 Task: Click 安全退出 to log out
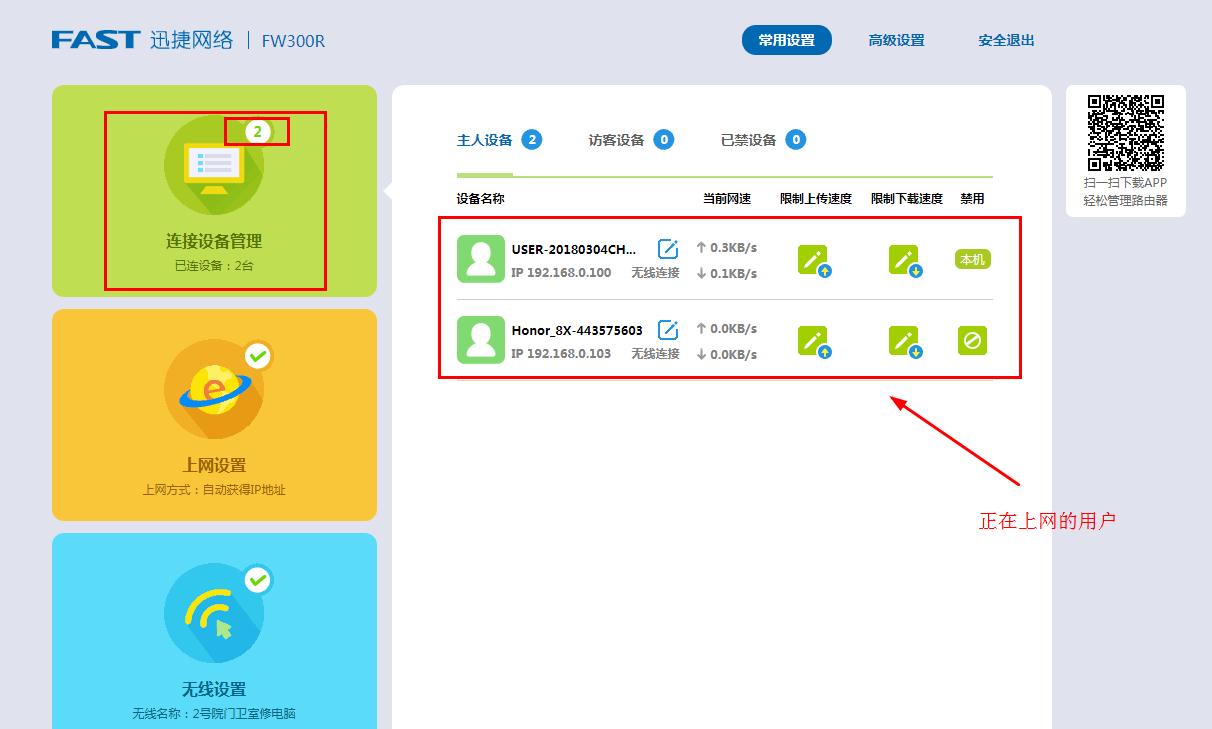pyautogui.click(x=1005, y=40)
